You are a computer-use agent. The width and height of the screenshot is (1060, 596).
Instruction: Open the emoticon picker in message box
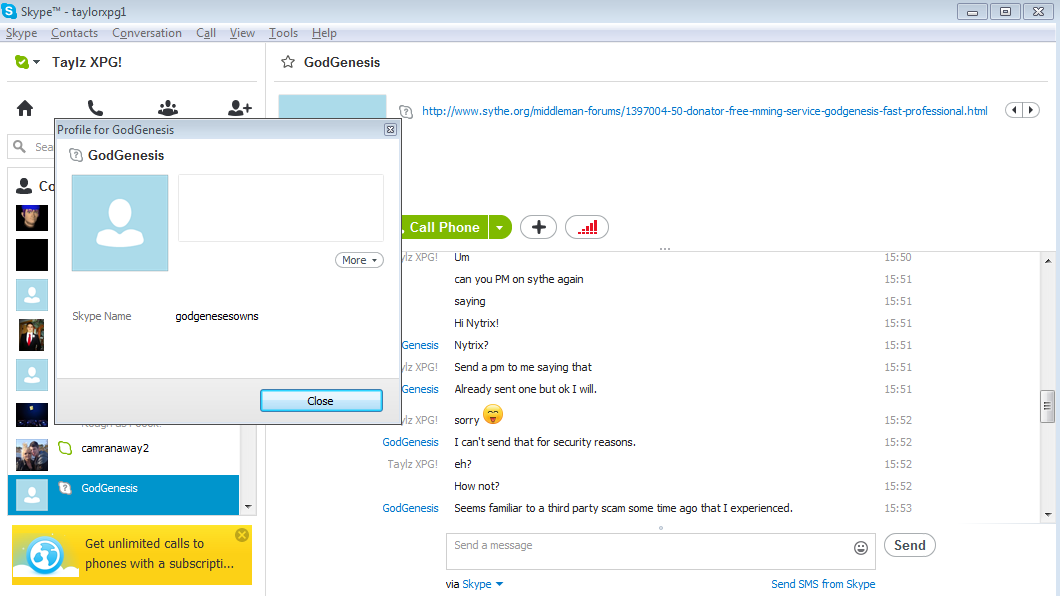[x=861, y=548]
